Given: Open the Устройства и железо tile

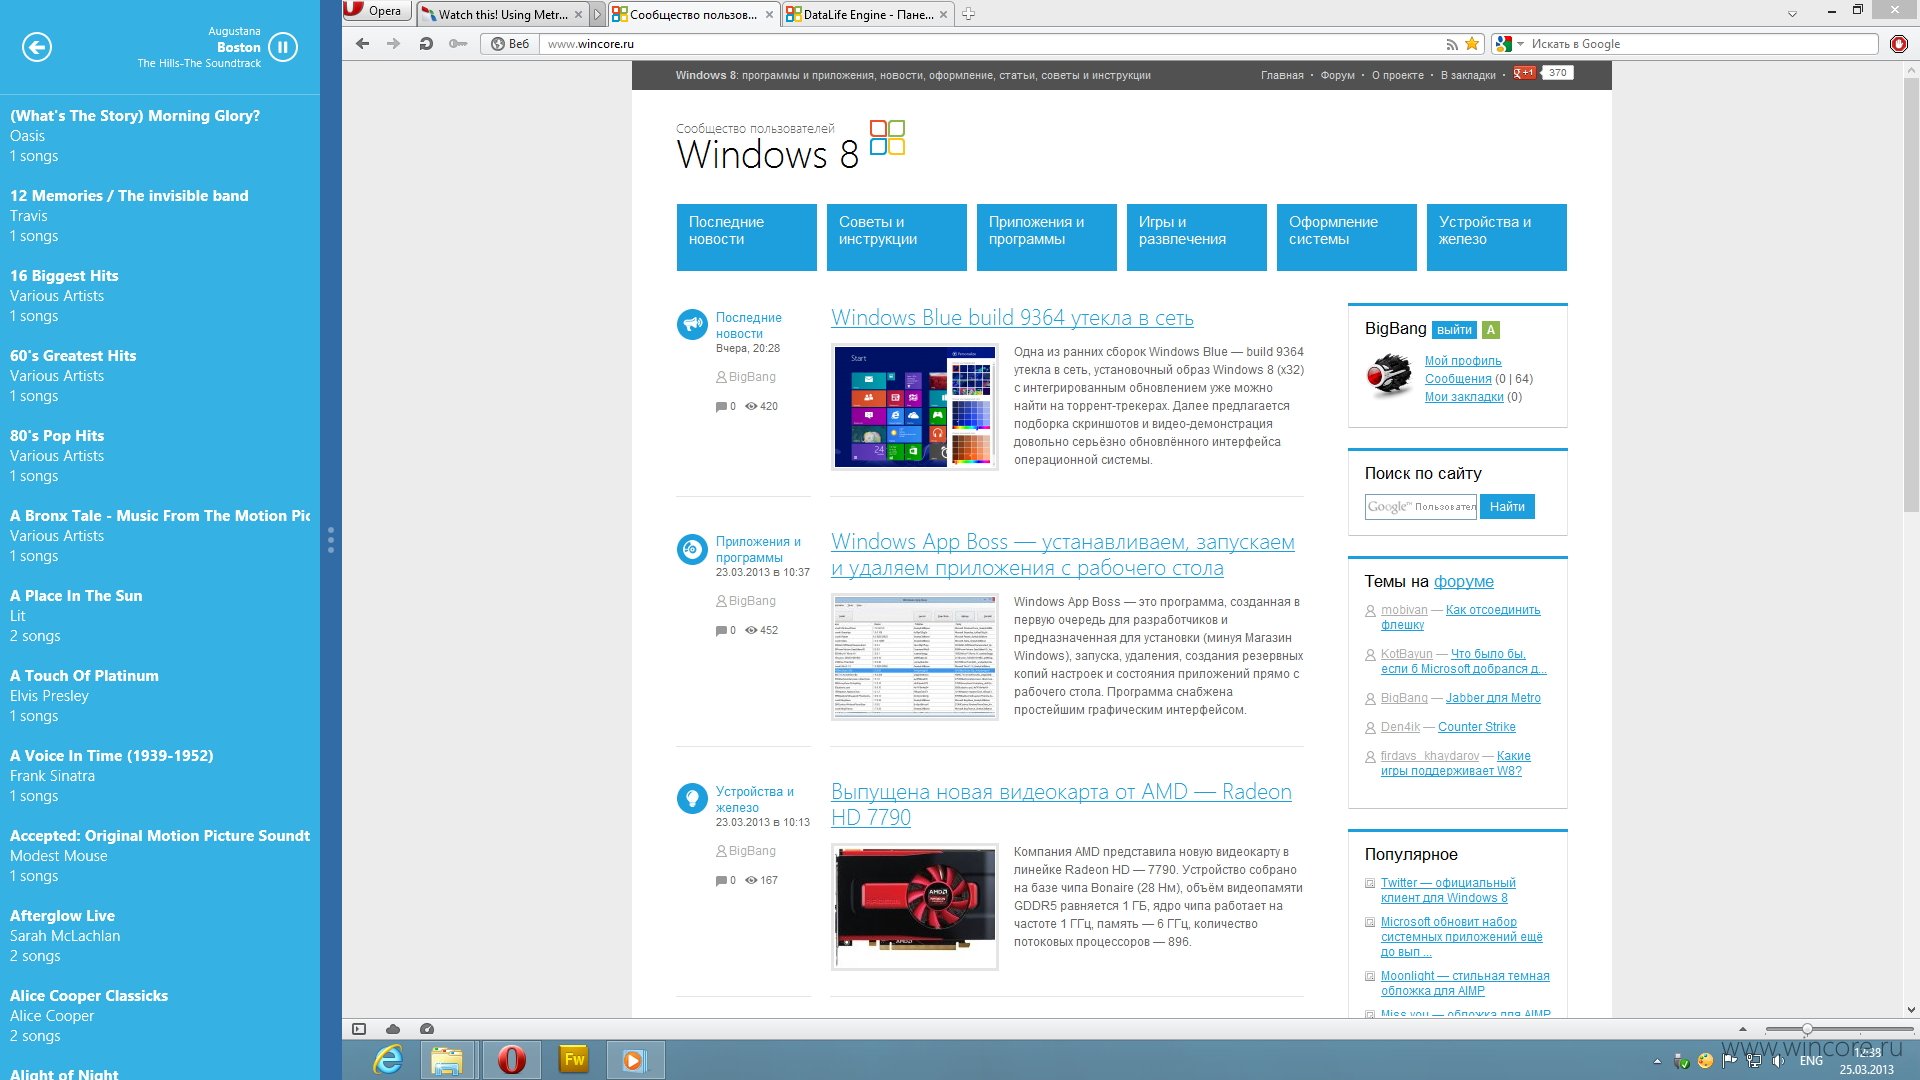Looking at the screenshot, I should coord(1496,237).
